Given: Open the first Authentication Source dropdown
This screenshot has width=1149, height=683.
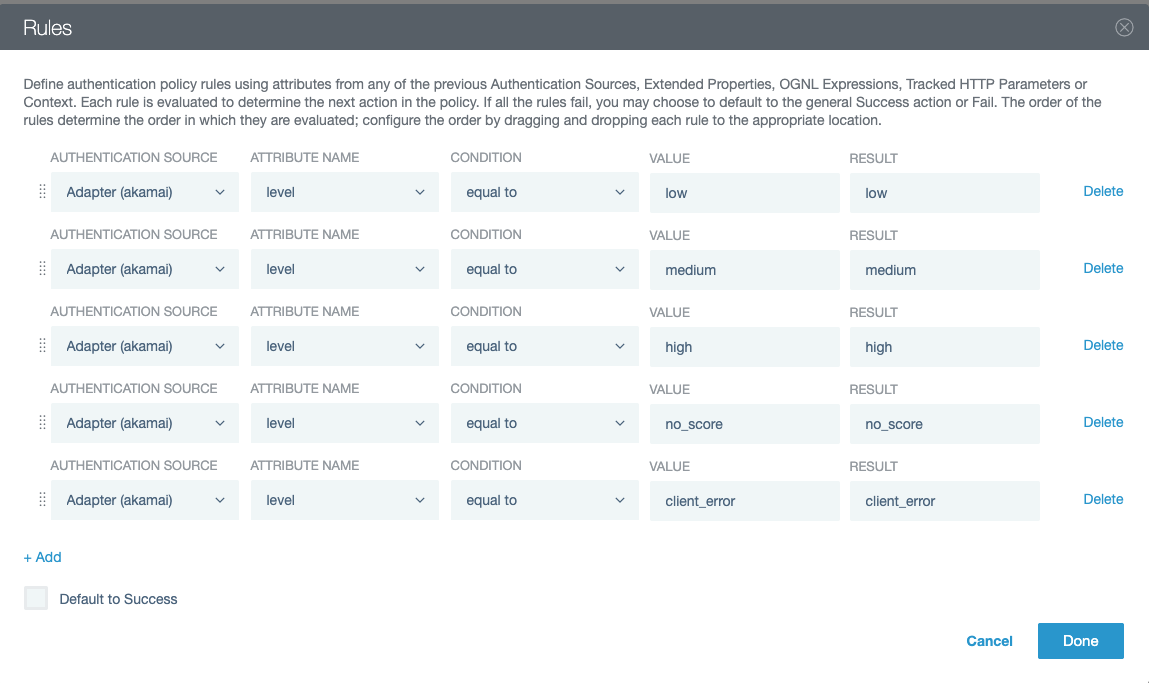Looking at the screenshot, I should (x=144, y=191).
